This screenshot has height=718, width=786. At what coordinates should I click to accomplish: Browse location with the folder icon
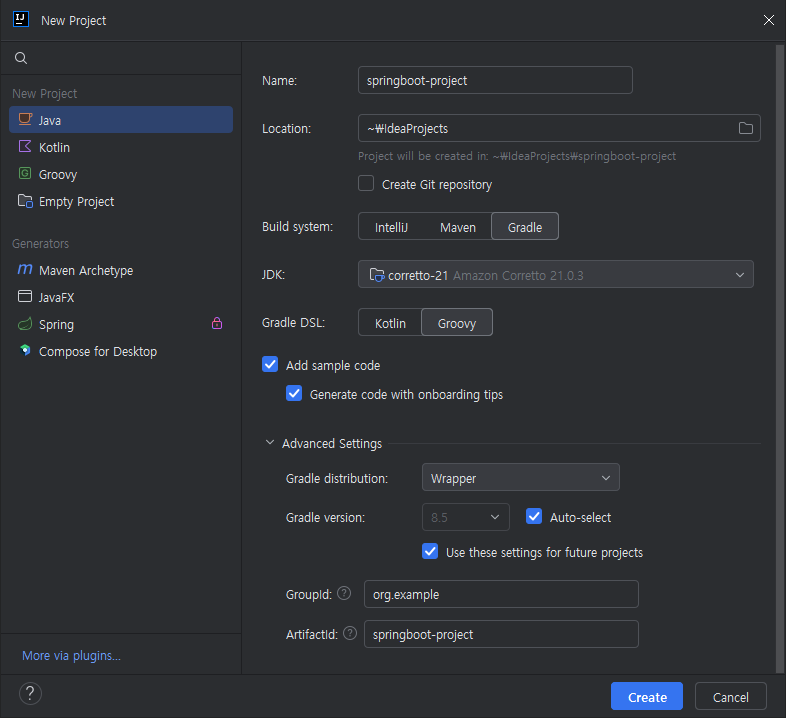point(746,128)
